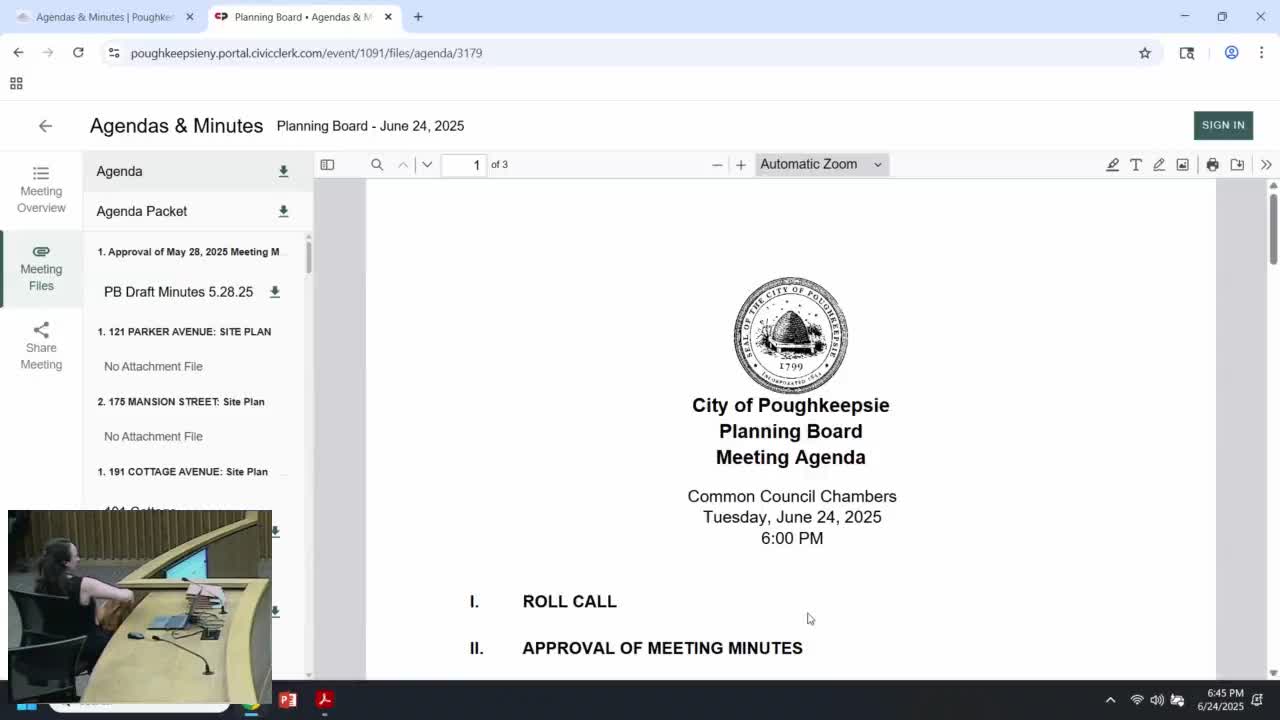Select the Highlight annotation tool
Screen dimensions: 1280x720
1113,164
